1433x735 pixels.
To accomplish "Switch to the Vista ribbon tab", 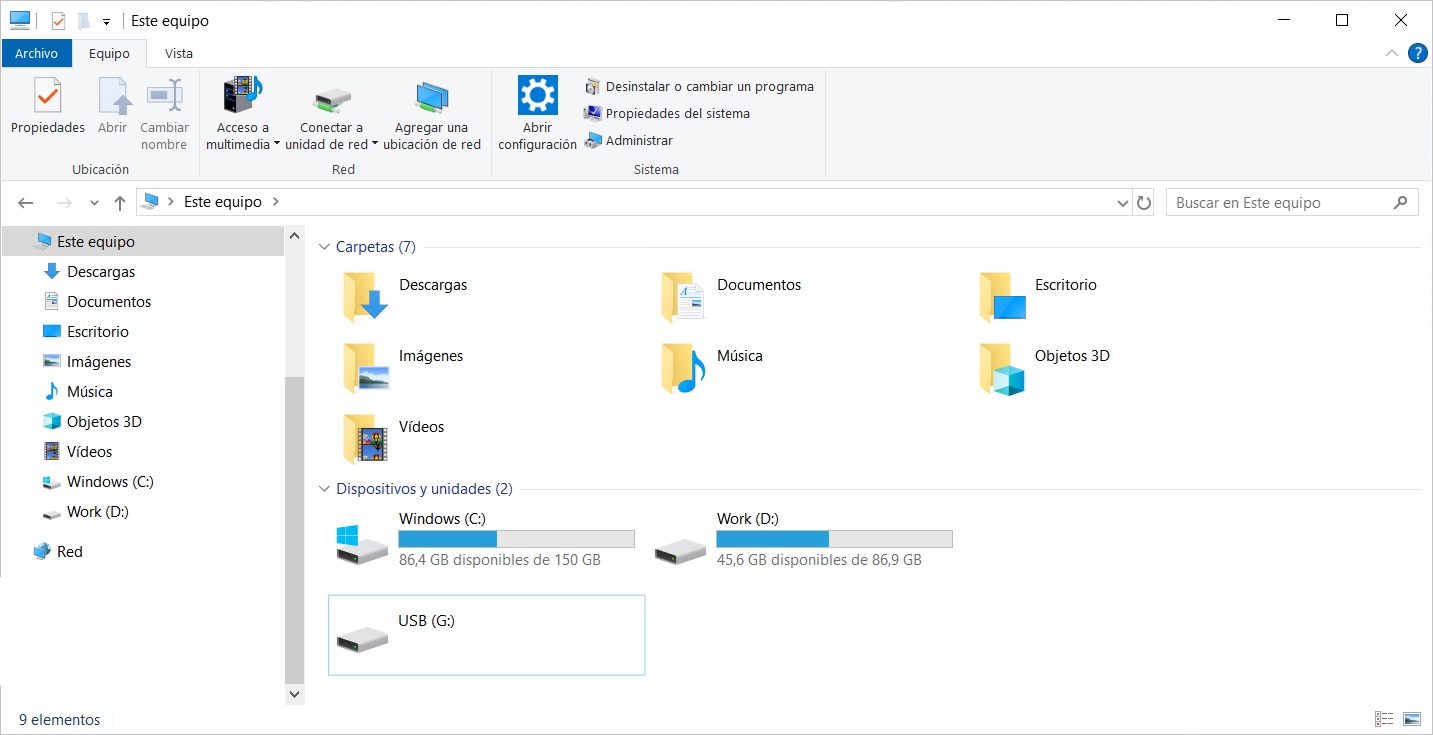I will 179,54.
